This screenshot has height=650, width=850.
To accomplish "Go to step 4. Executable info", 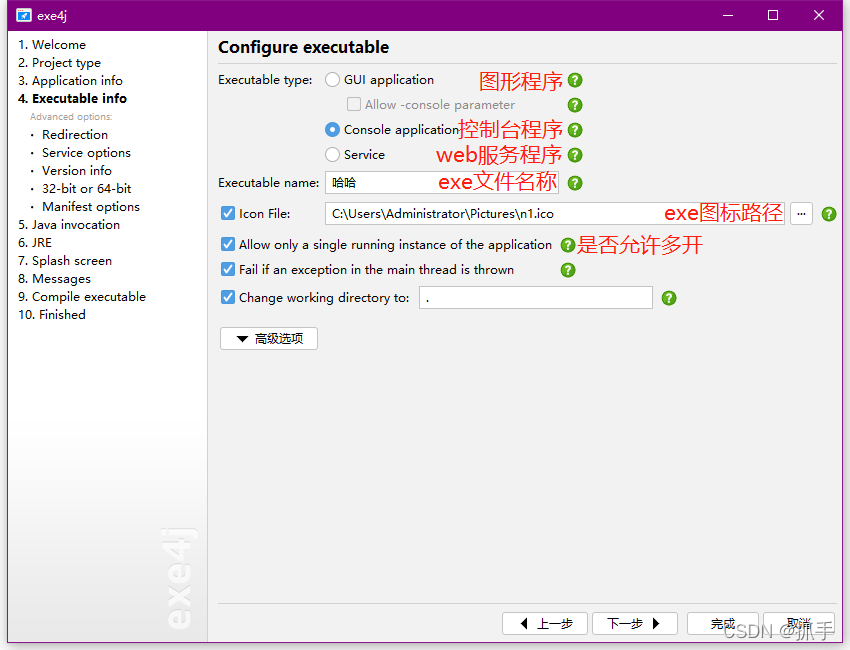I will (x=72, y=99).
